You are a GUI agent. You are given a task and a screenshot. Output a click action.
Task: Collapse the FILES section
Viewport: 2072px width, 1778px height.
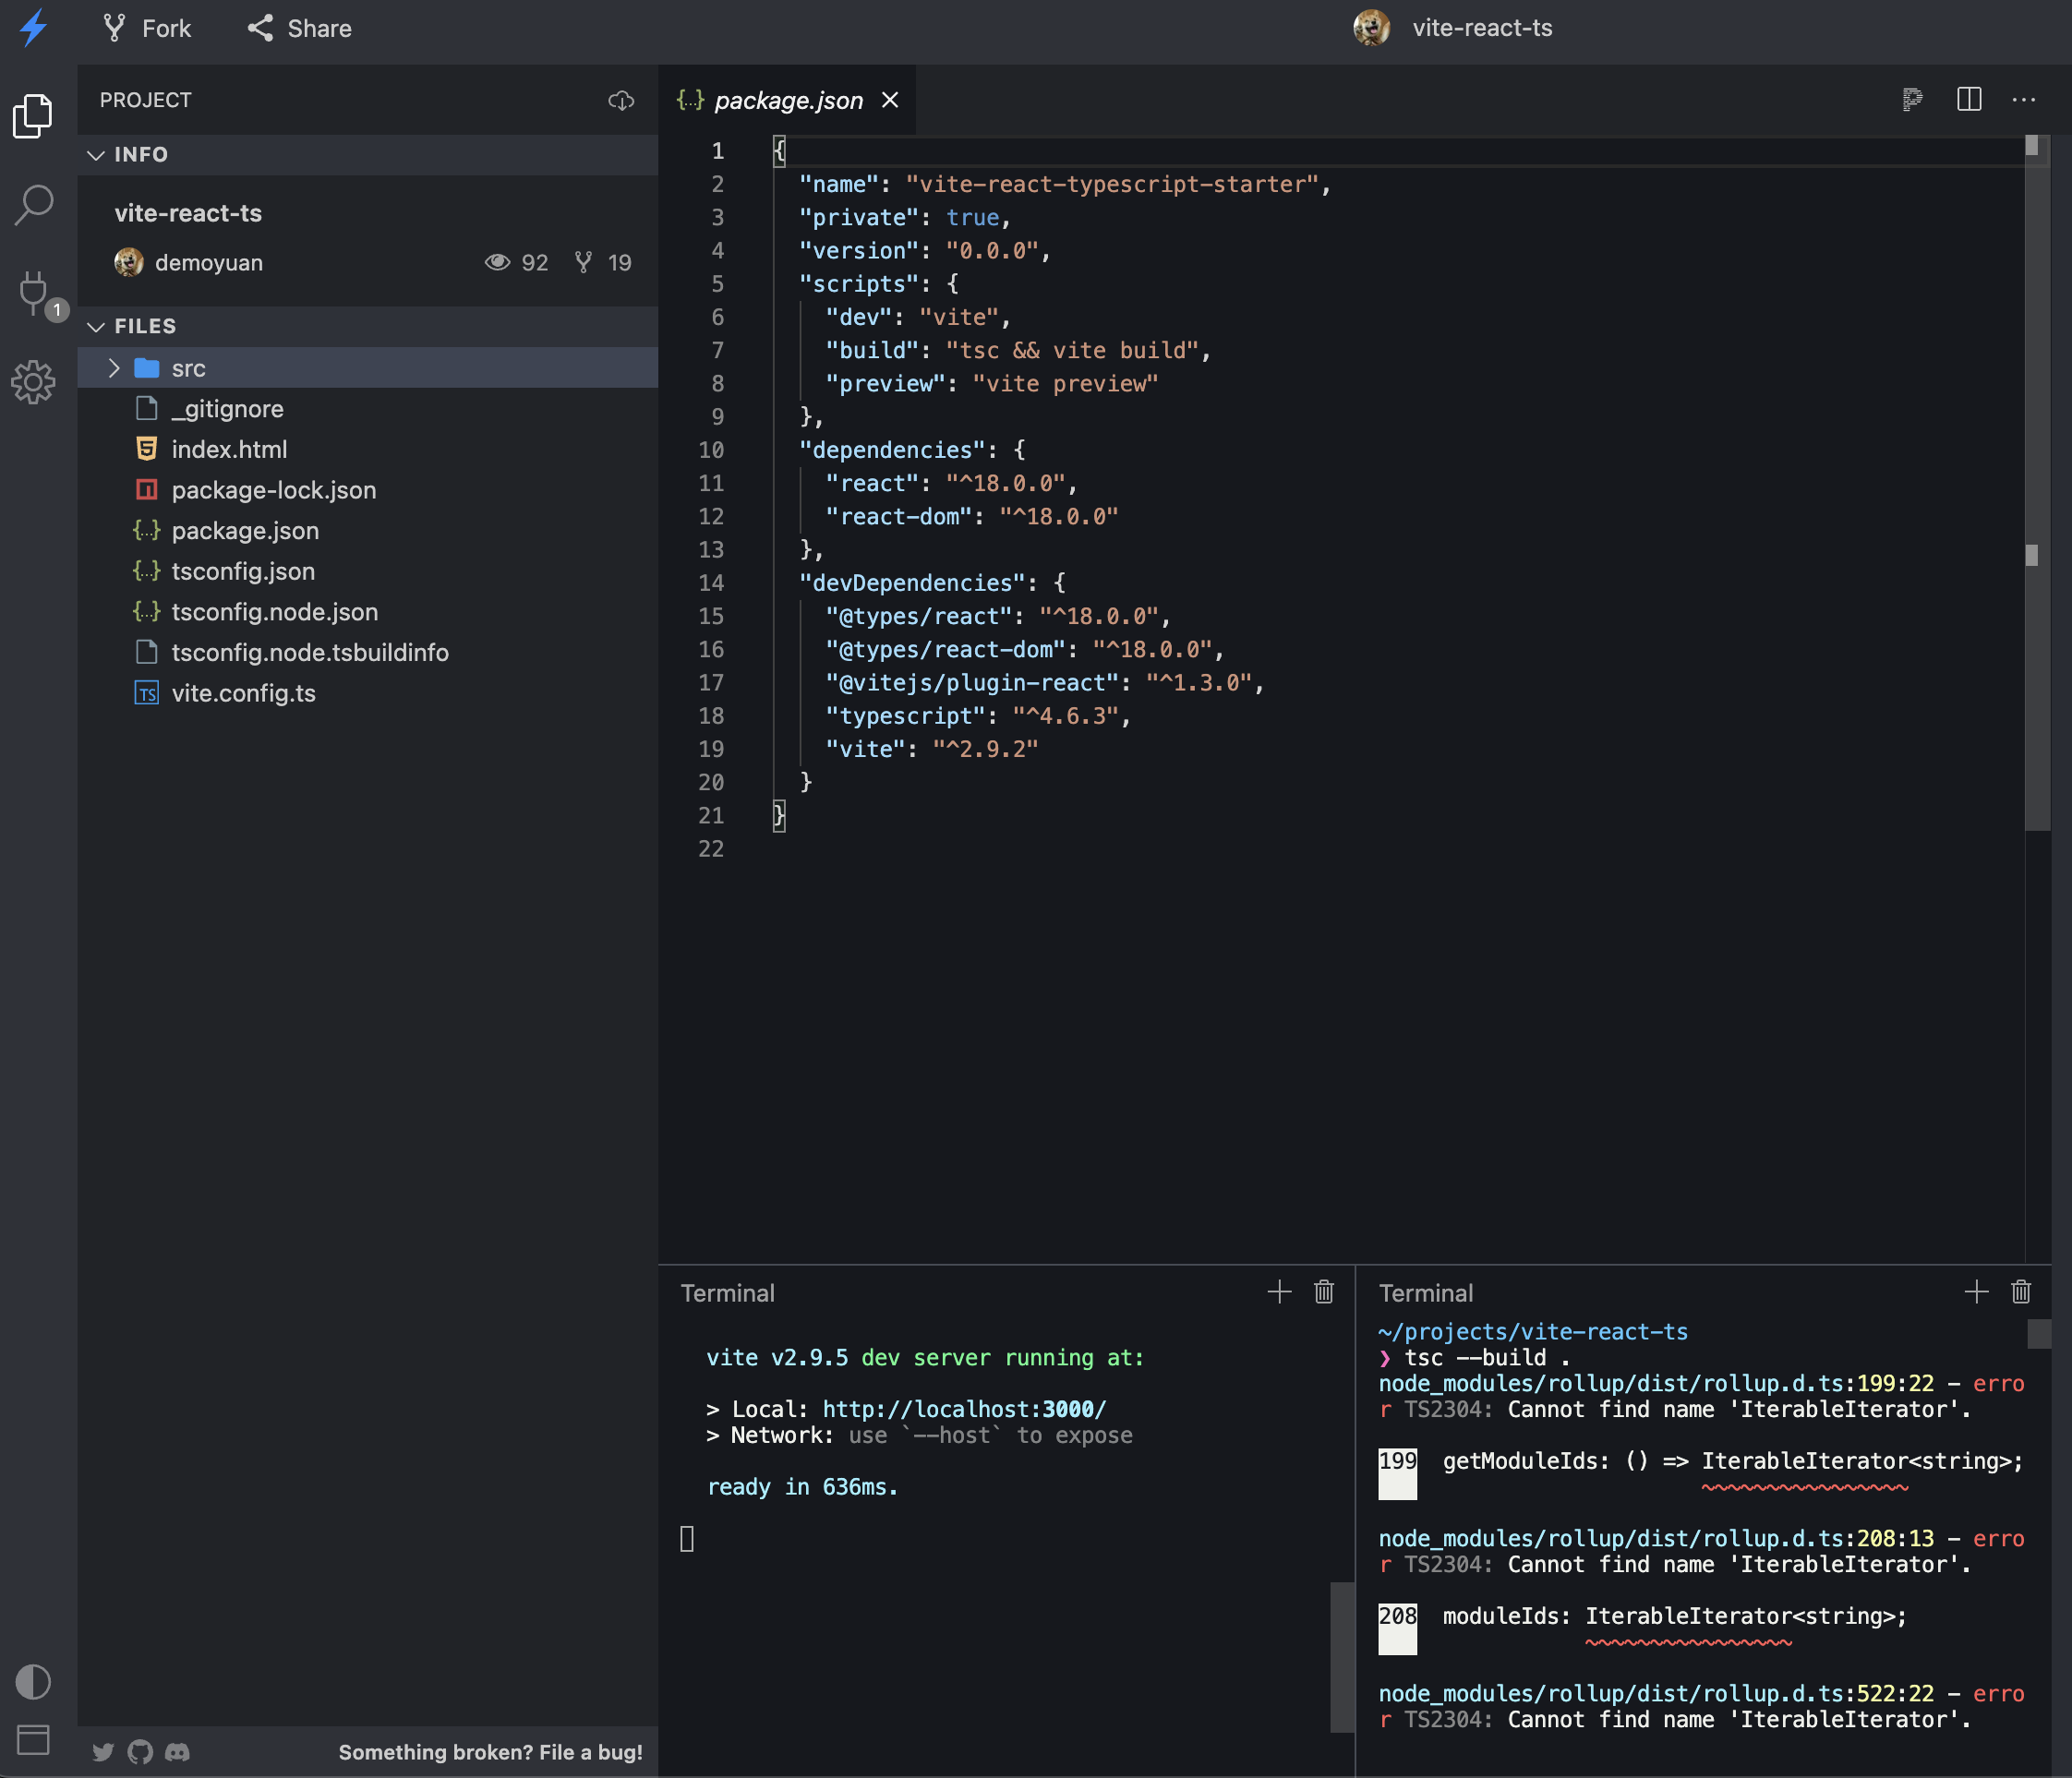96,326
